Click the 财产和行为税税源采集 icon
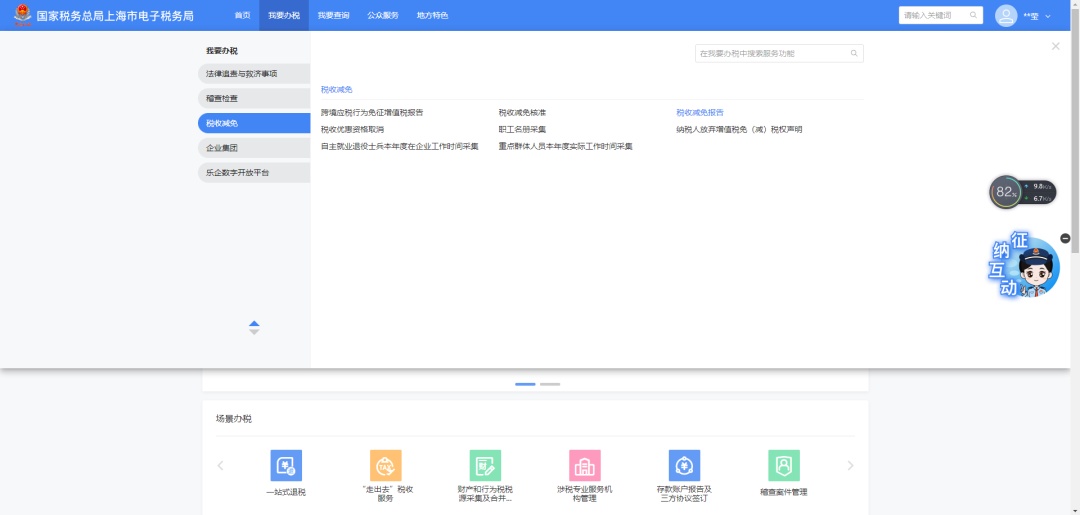 485,466
